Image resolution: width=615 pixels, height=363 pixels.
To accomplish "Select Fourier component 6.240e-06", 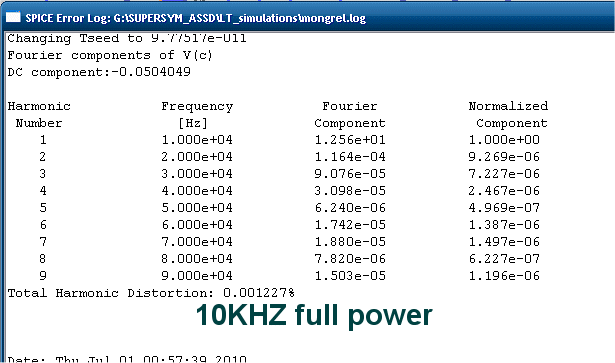I will (350, 208).
